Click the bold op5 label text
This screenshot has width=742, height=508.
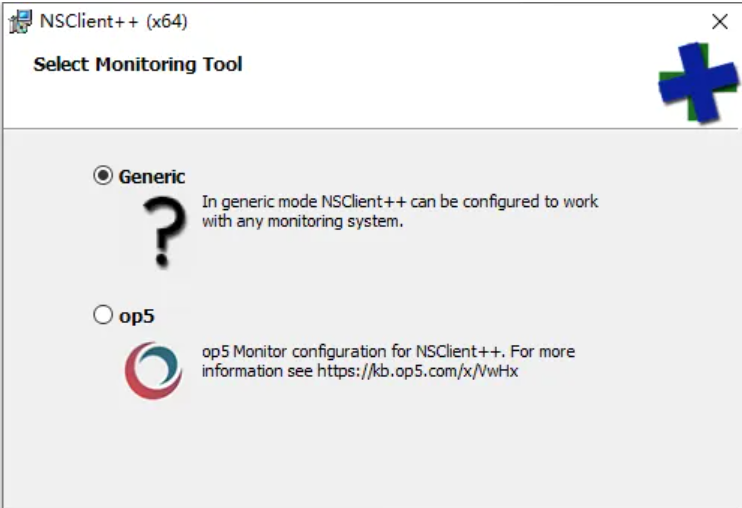[137, 316]
